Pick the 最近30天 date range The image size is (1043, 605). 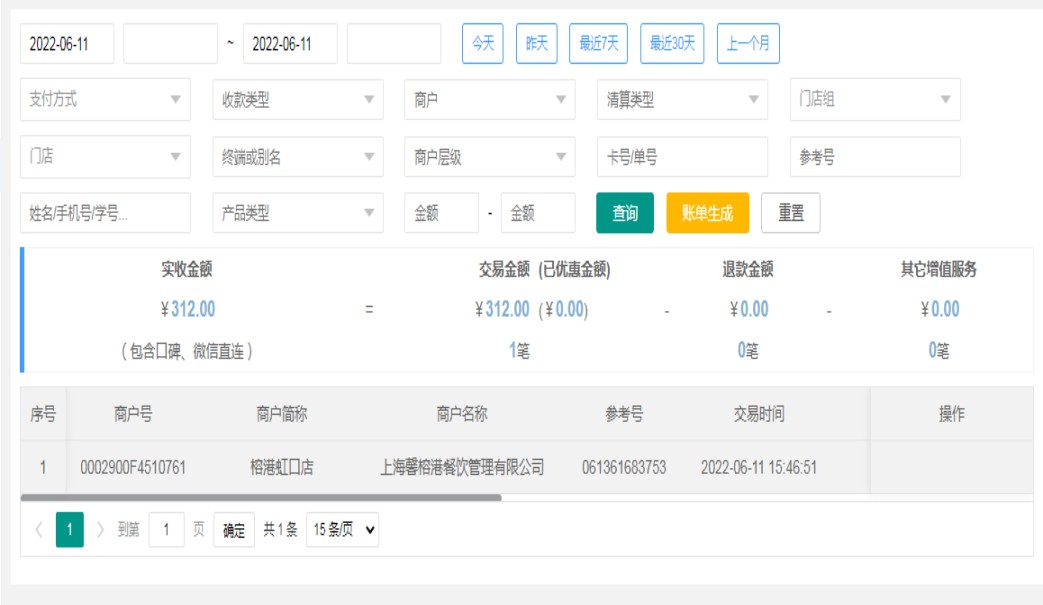[673, 44]
